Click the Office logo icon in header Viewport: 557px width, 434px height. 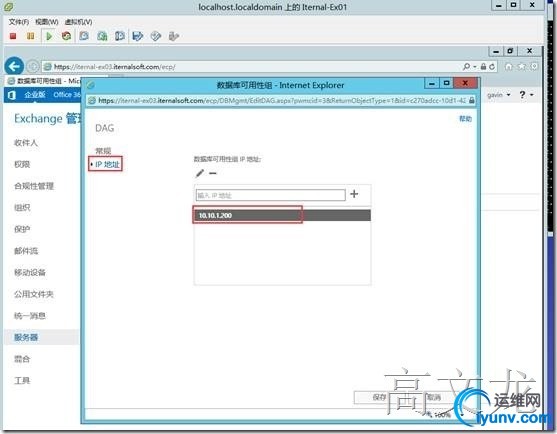(x=12, y=95)
